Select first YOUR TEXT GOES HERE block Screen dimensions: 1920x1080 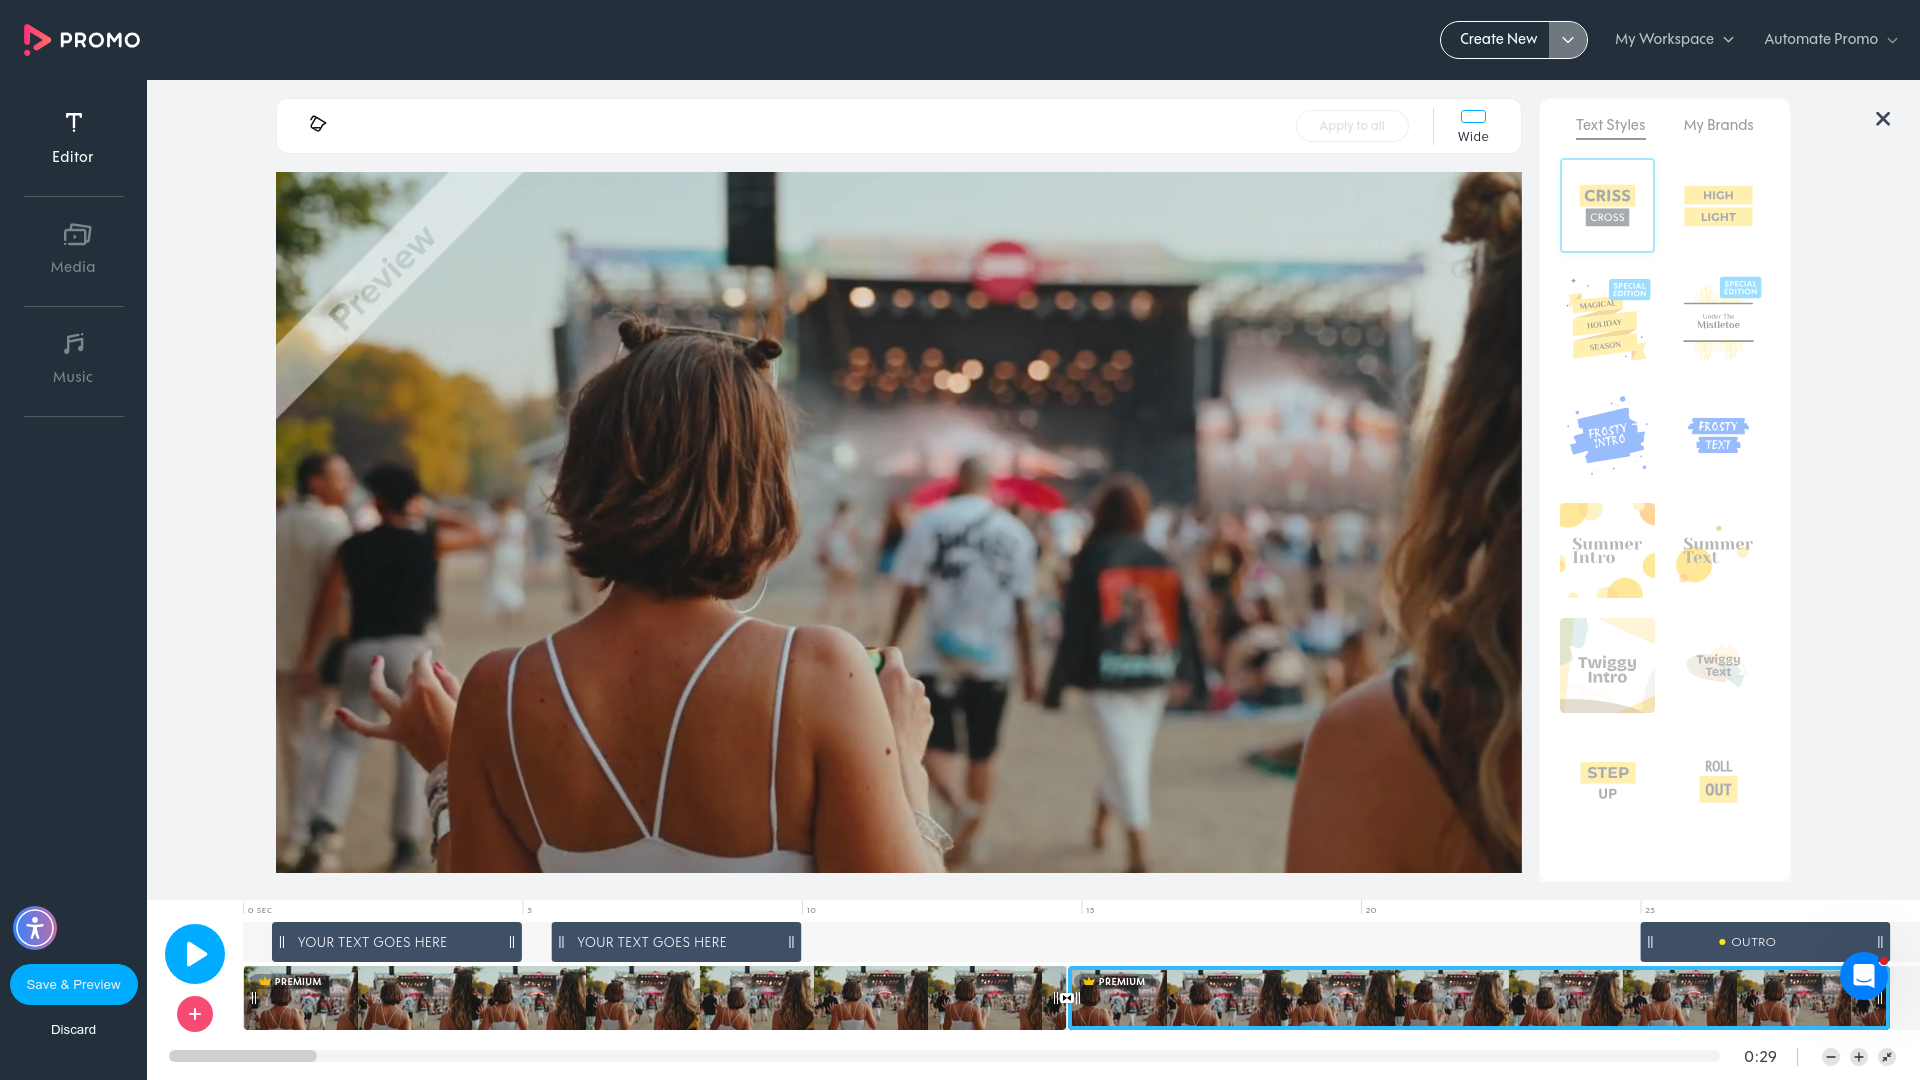pos(397,942)
